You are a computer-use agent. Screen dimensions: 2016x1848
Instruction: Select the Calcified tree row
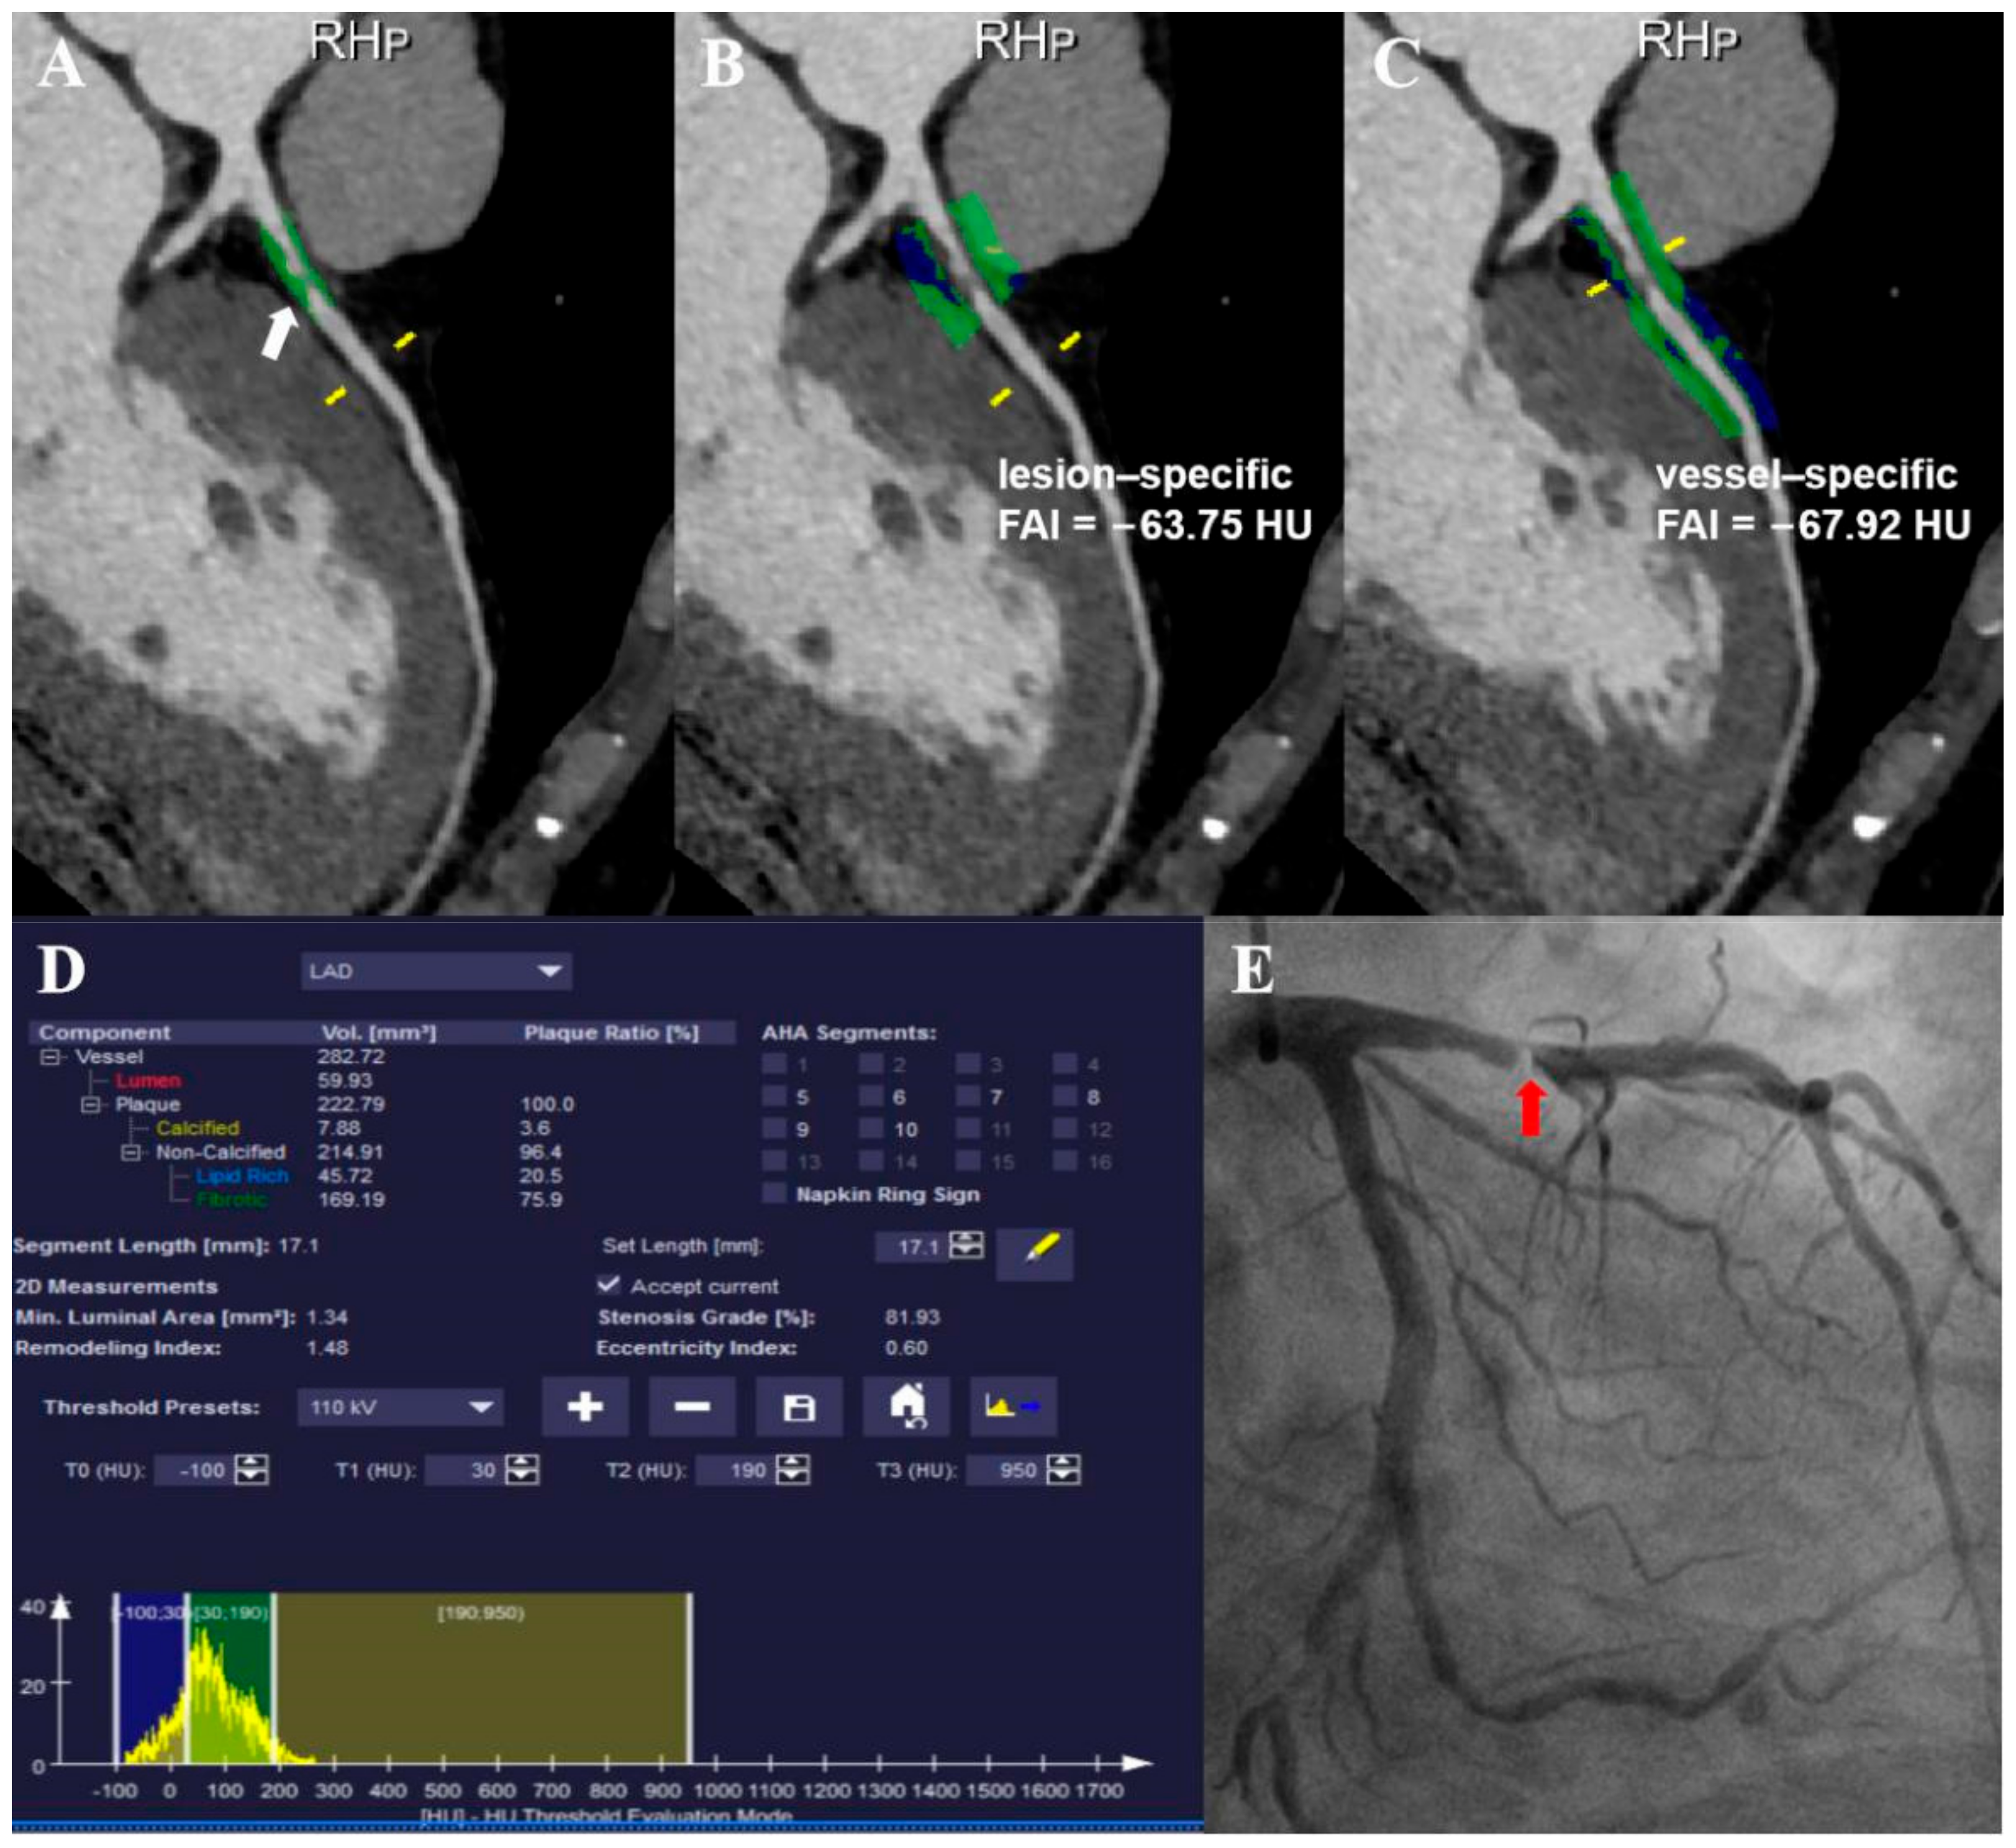(197, 1128)
